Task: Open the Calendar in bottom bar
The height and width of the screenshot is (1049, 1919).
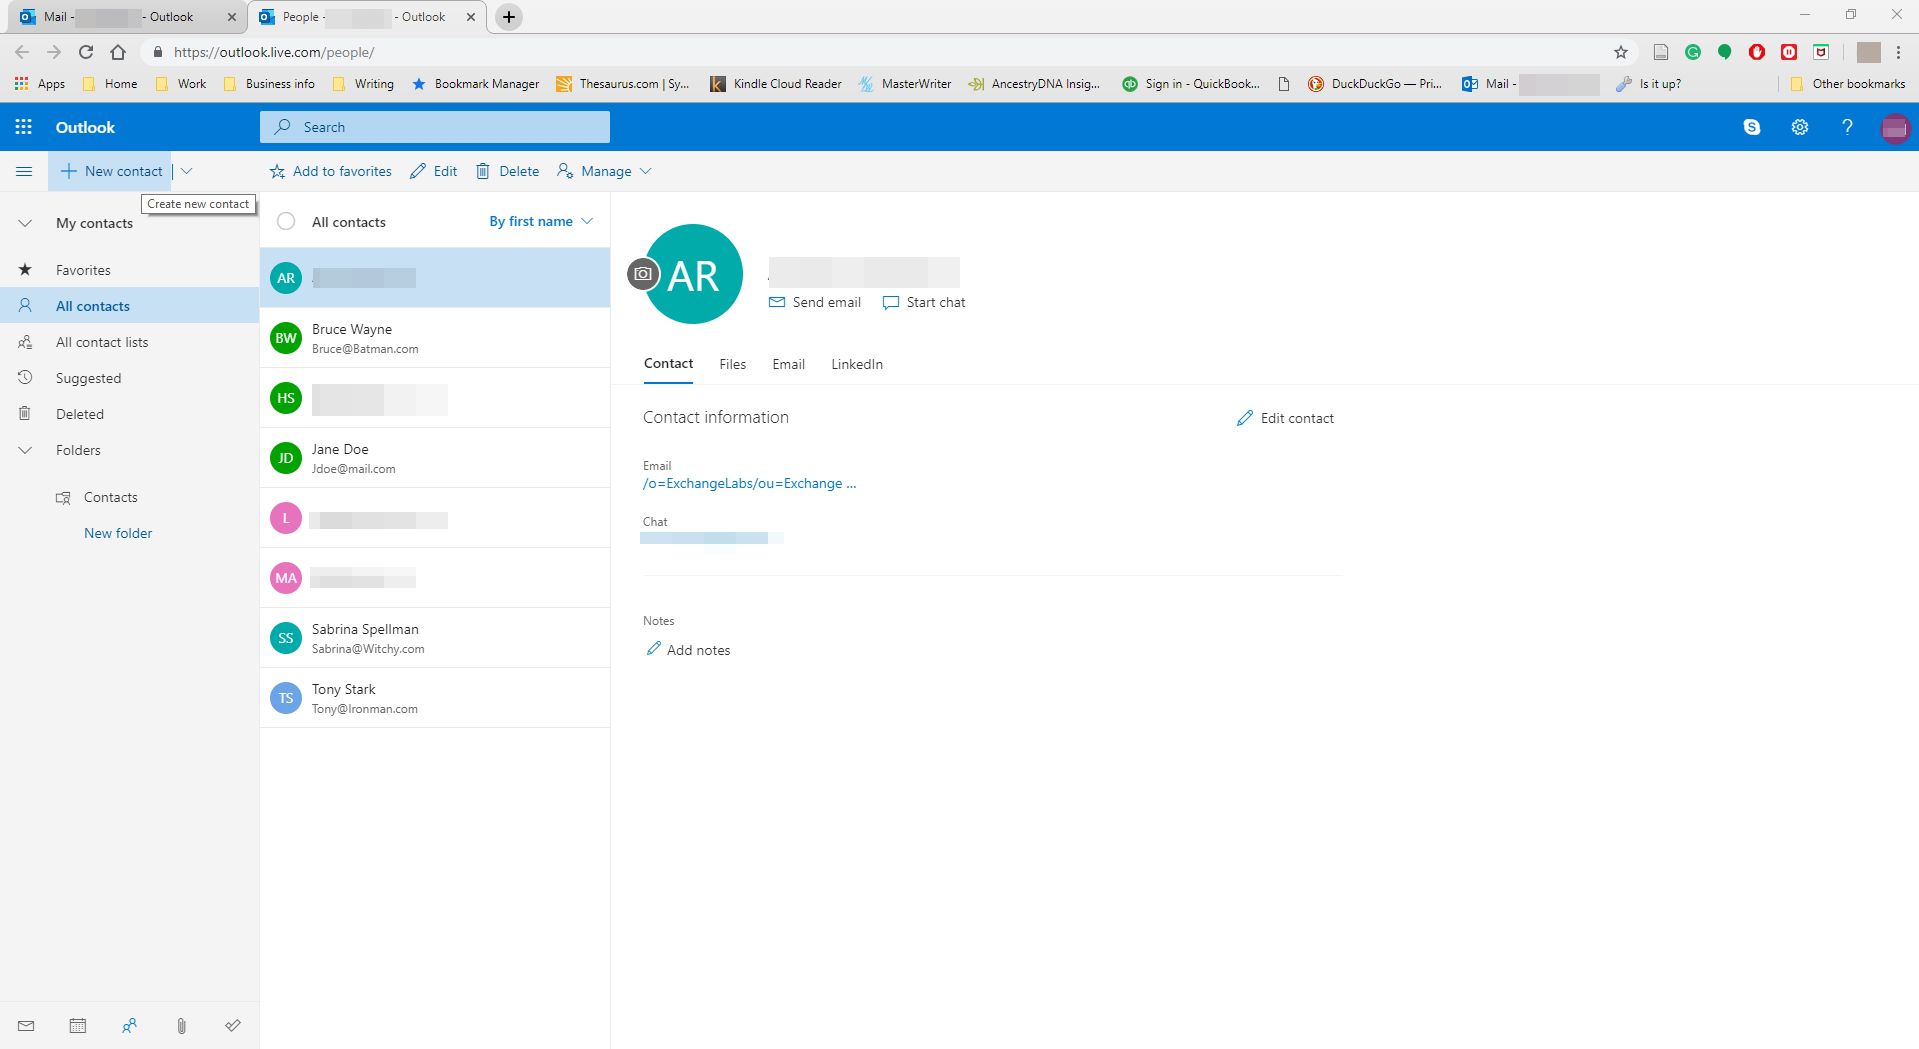Action: 78,1026
